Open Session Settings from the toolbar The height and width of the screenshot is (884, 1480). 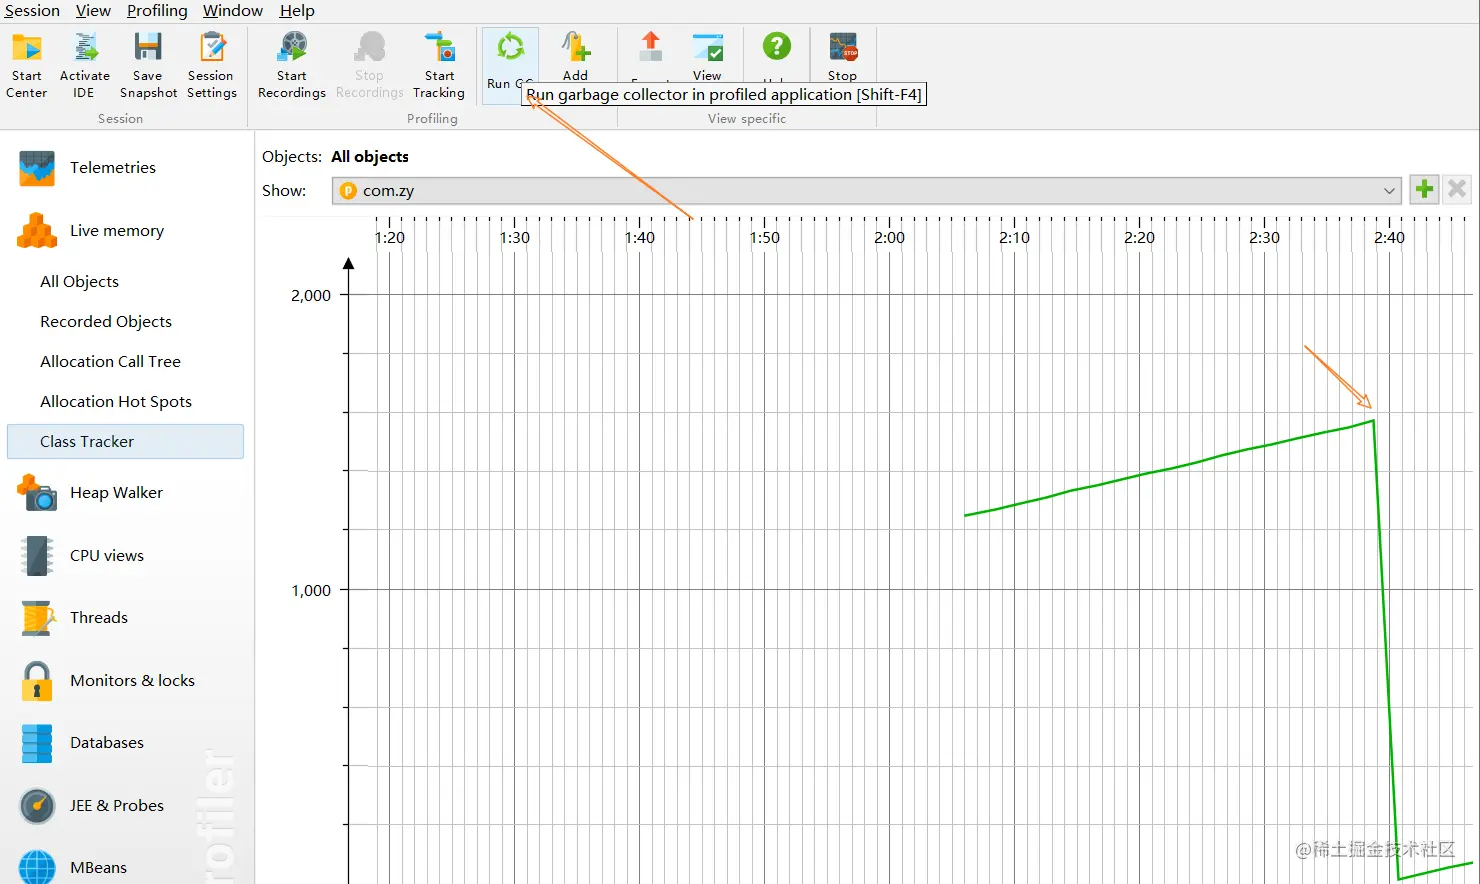click(211, 66)
